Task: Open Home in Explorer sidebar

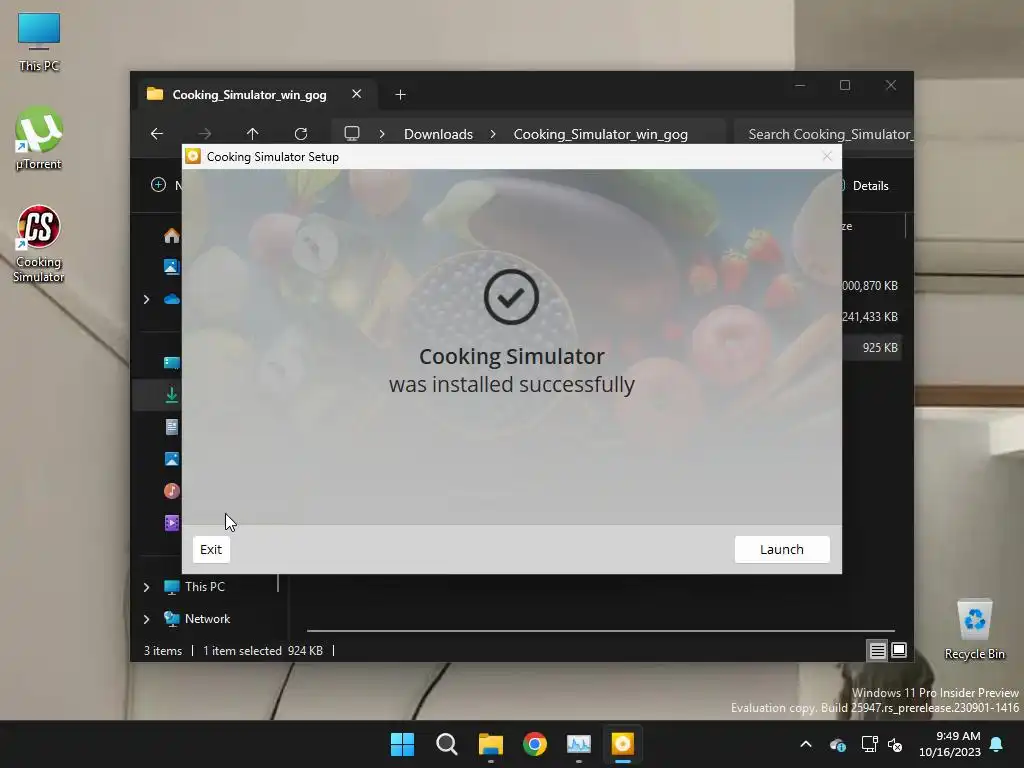Action: [x=172, y=235]
